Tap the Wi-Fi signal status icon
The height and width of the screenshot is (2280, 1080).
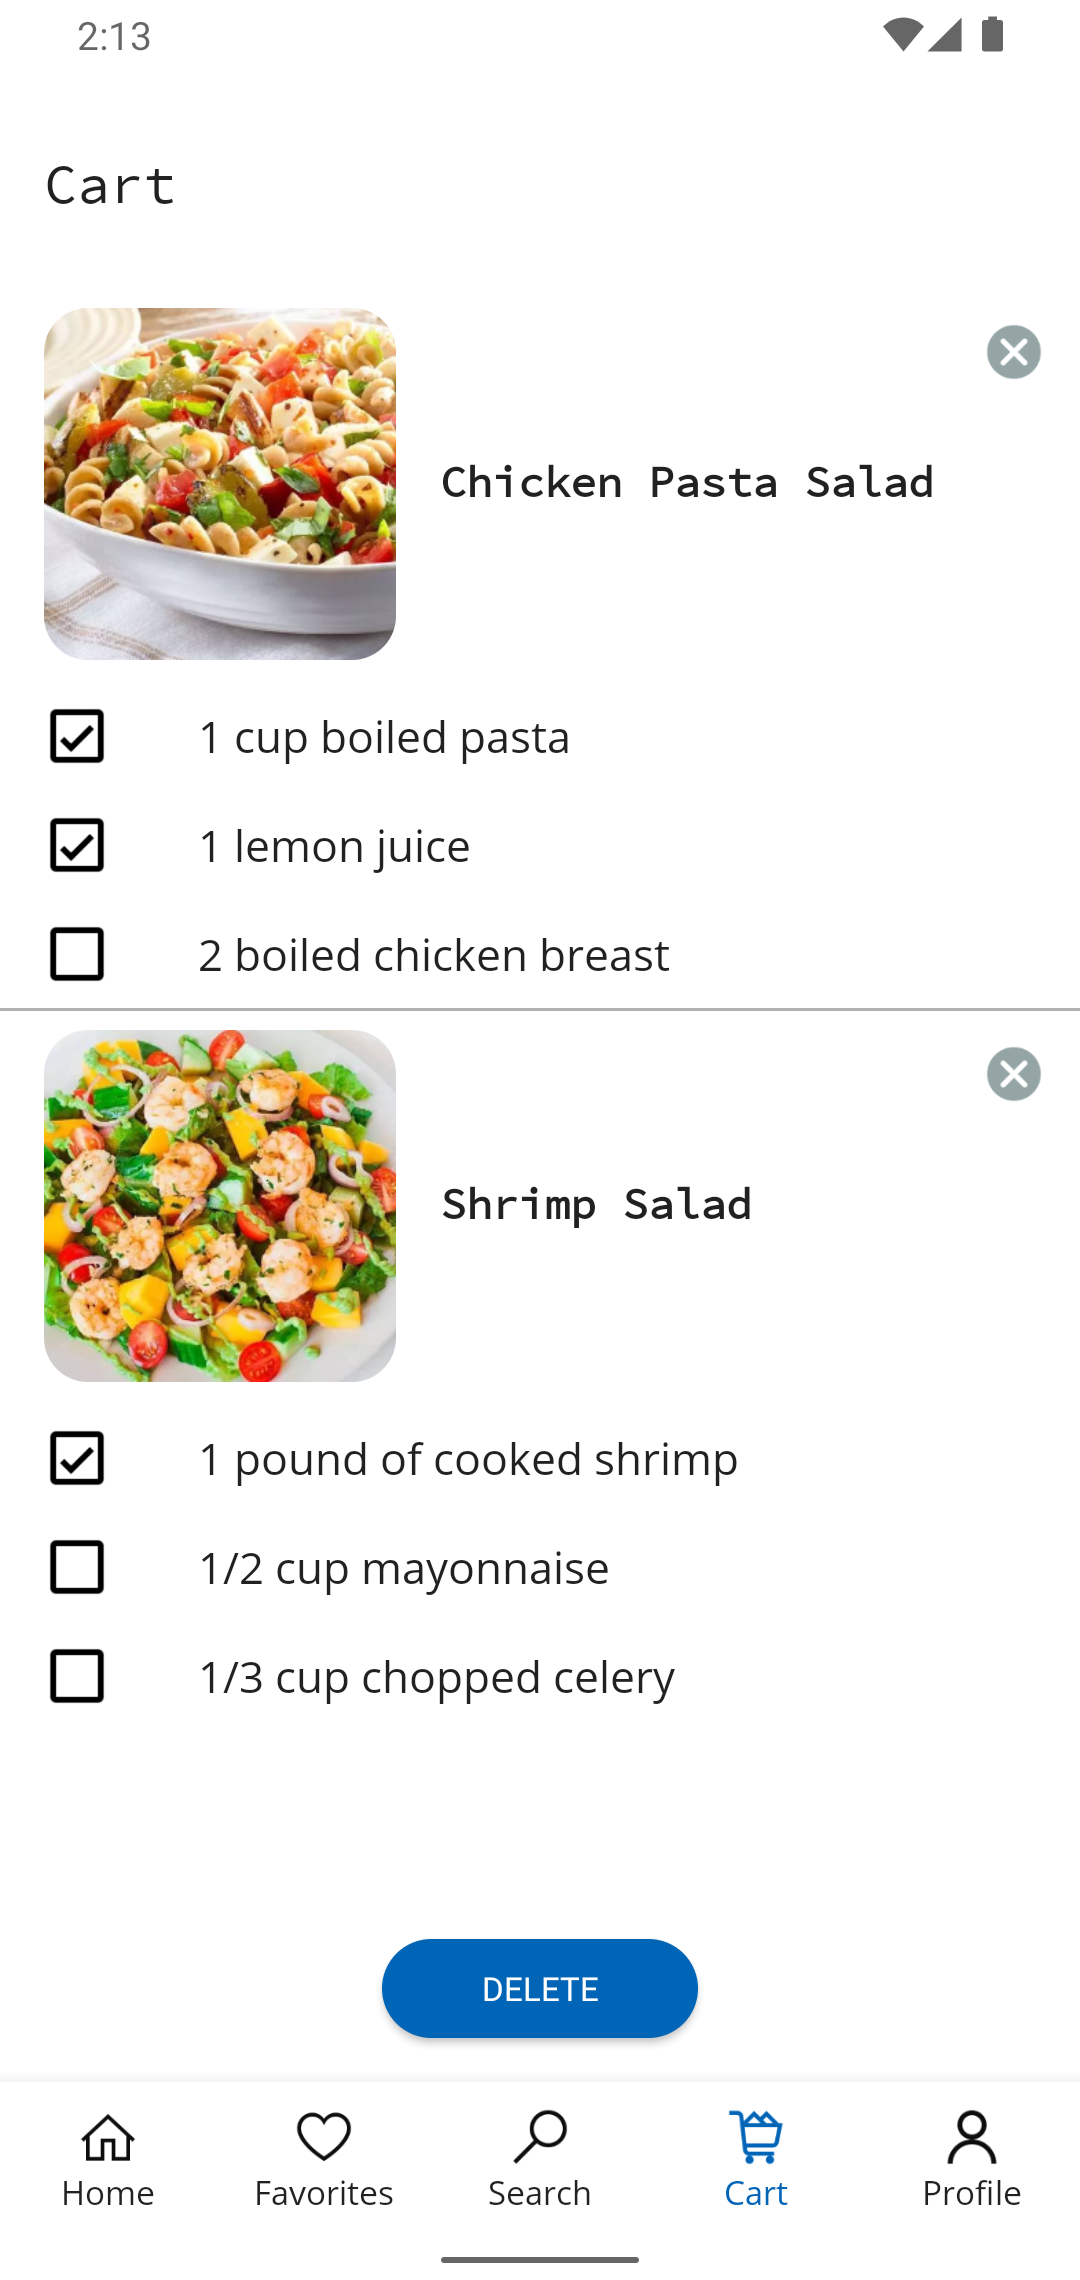click(x=902, y=35)
